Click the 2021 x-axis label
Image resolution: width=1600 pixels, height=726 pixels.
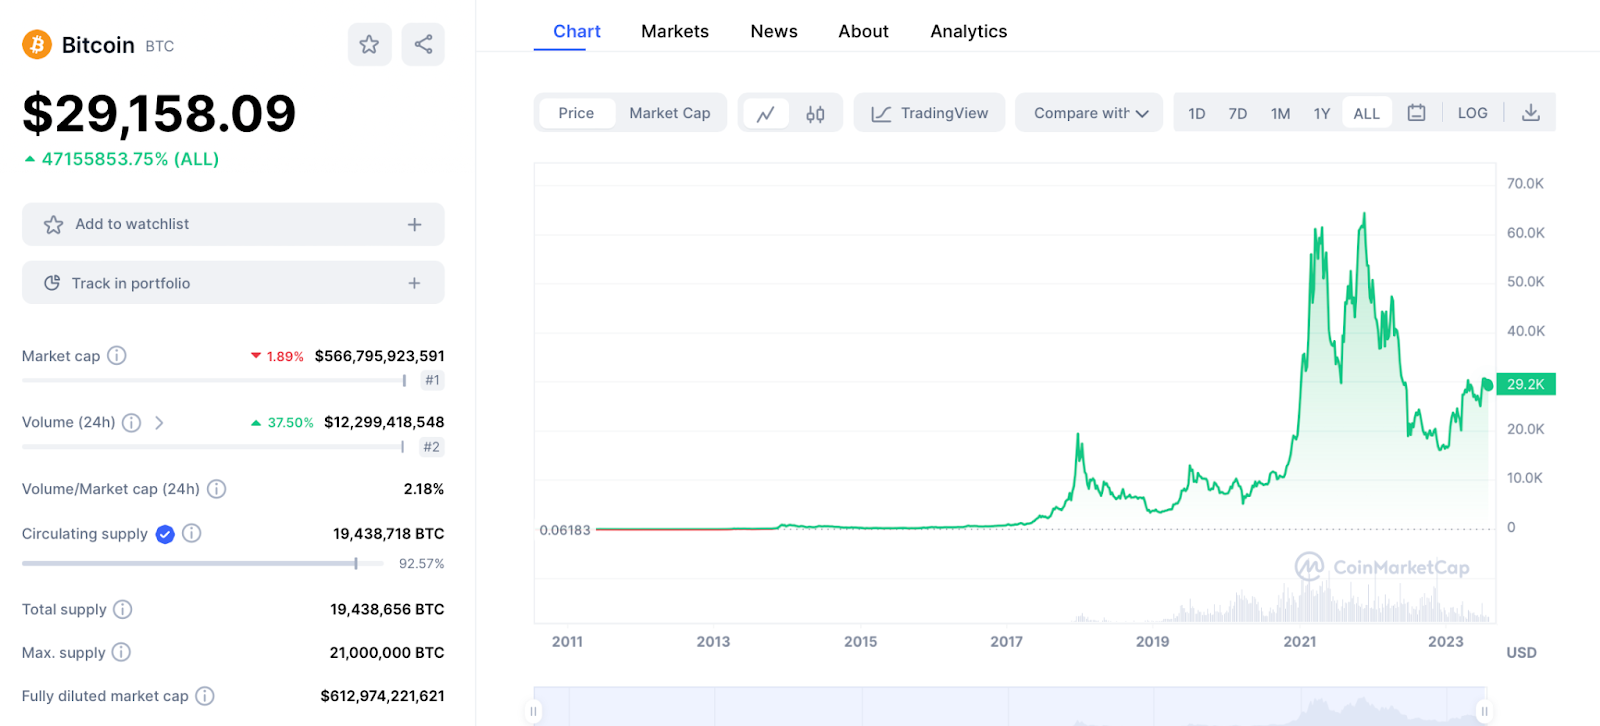pyautogui.click(x=1300, y=642)
